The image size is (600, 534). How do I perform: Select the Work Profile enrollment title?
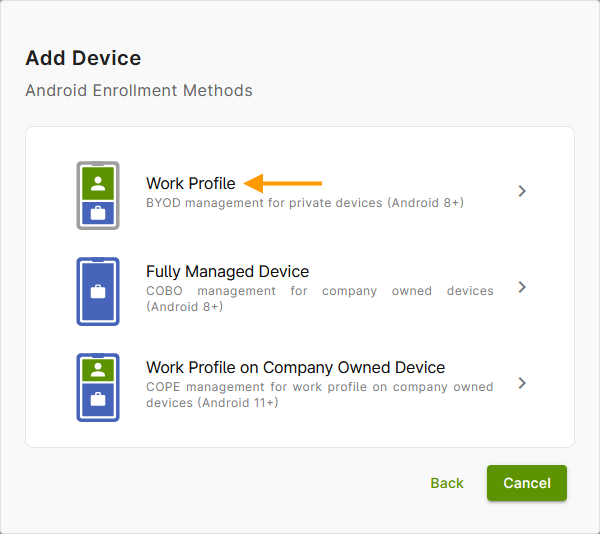pos(191,184)
